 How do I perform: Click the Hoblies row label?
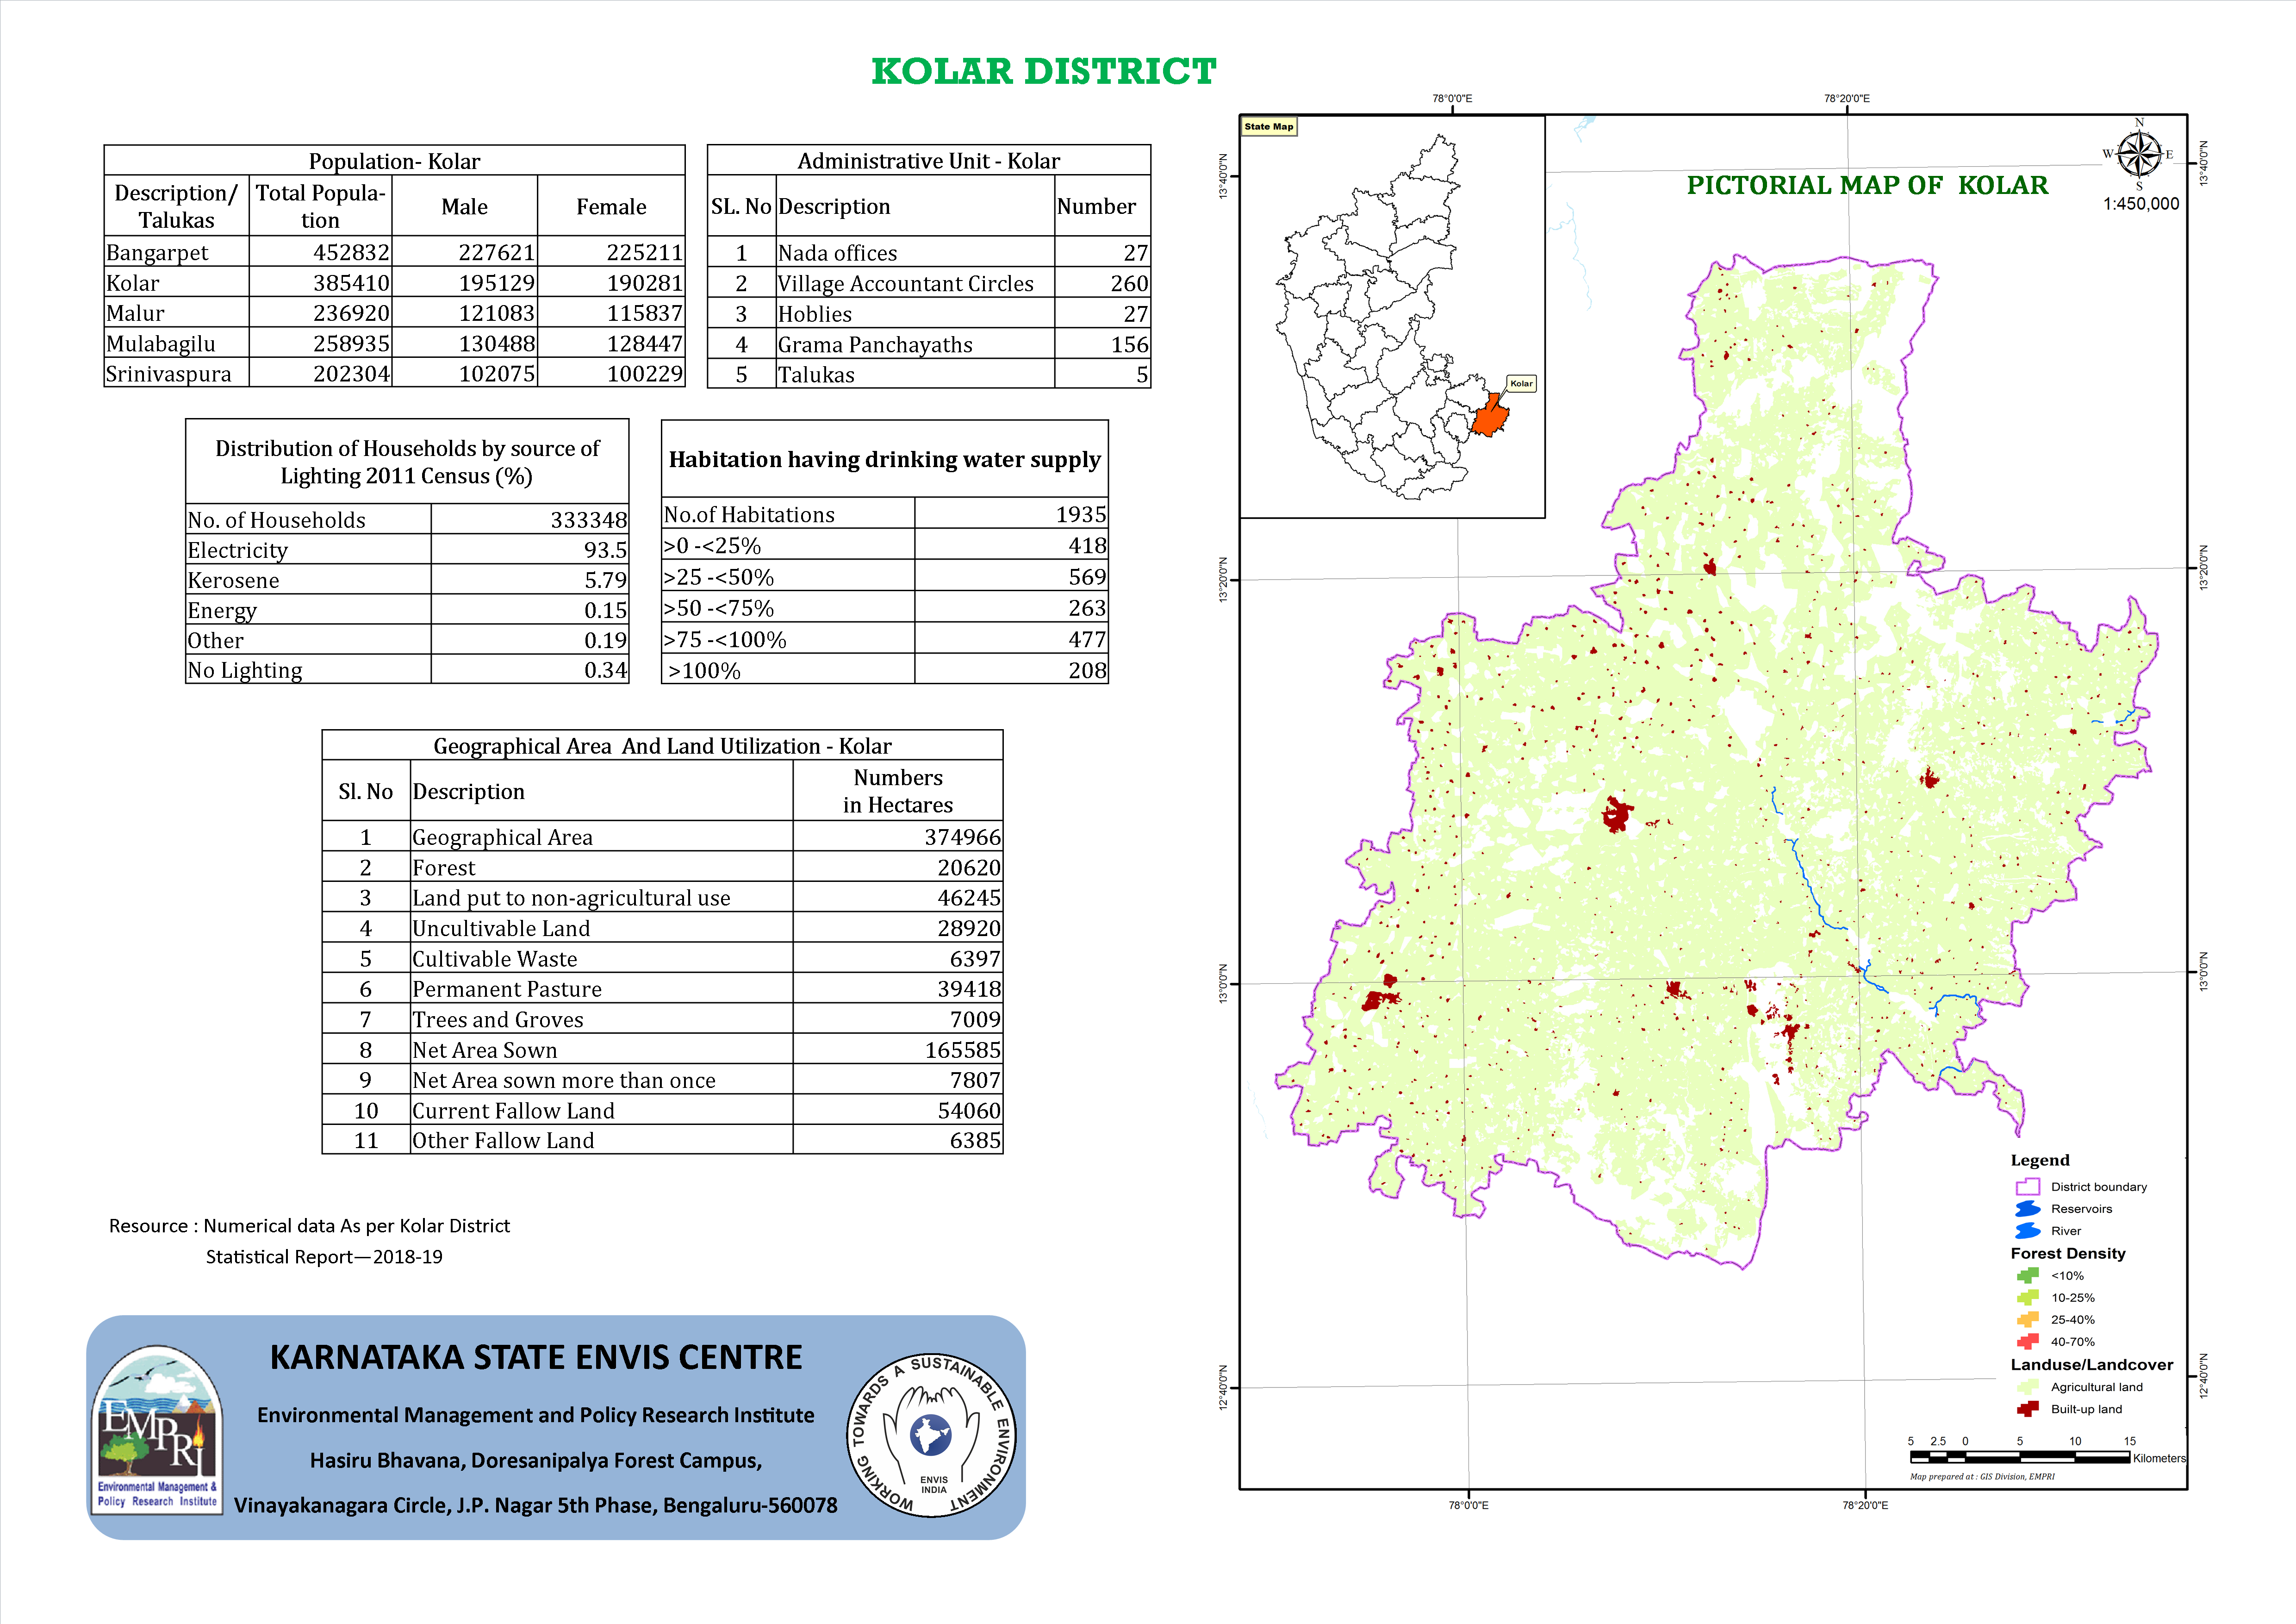coord(815,314)
